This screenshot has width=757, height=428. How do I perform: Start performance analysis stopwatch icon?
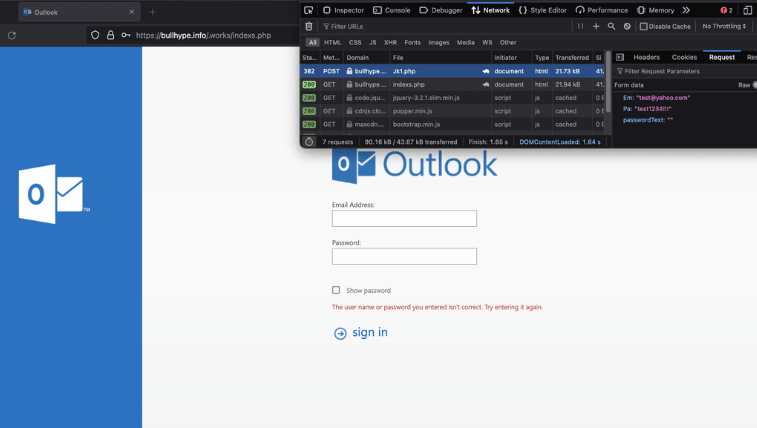(309, 142)
